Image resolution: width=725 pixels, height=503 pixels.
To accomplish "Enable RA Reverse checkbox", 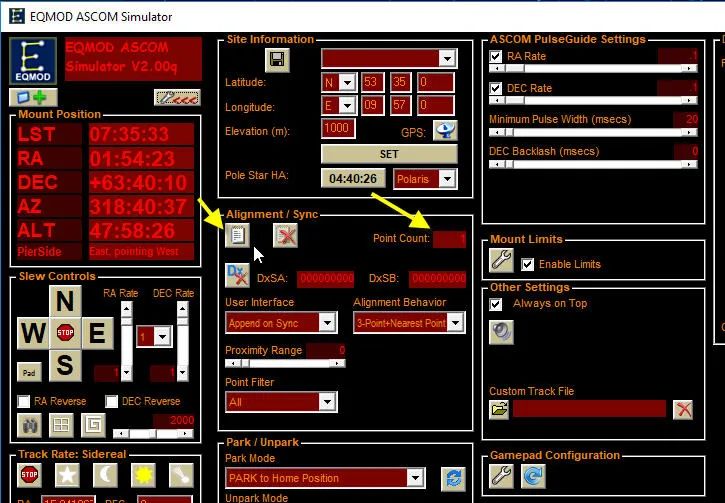I will click(x=25, y=401).
